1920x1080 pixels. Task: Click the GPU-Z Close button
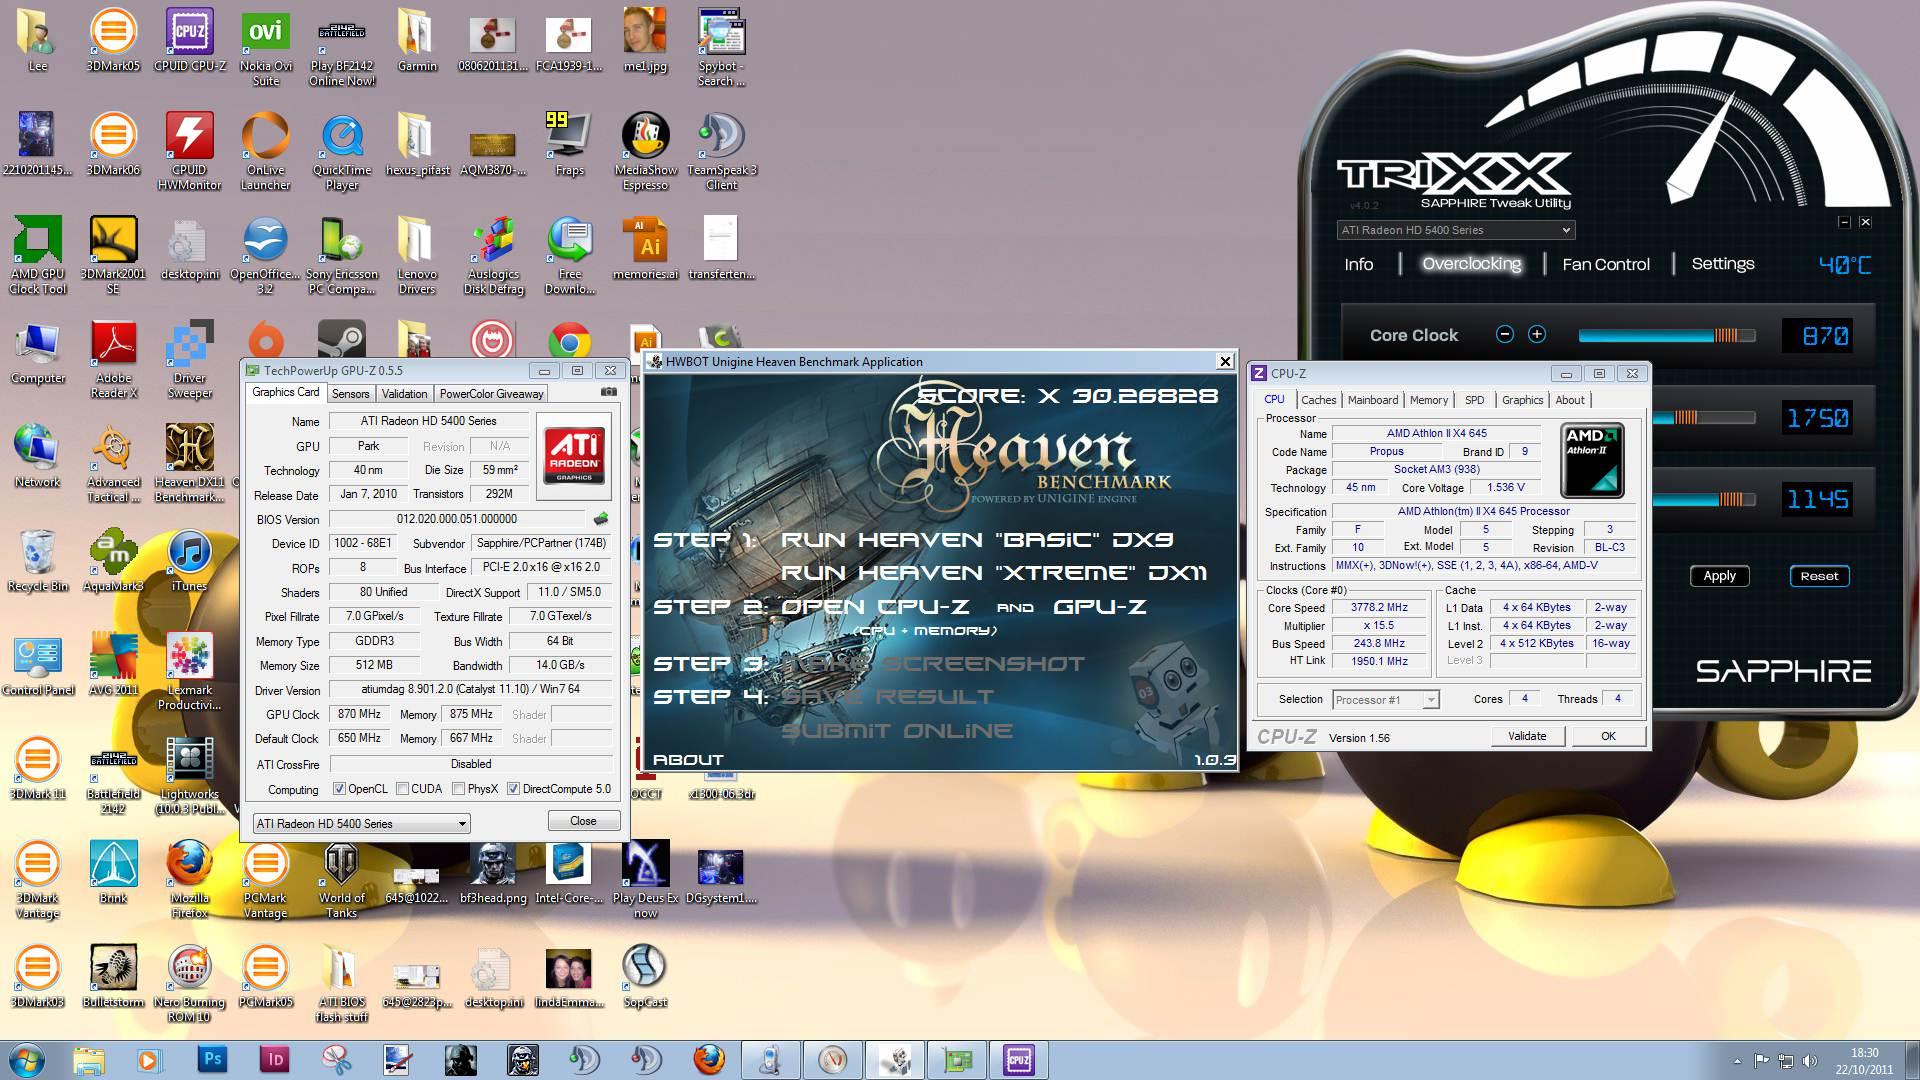pyautogui.click(x=583, y=821)
